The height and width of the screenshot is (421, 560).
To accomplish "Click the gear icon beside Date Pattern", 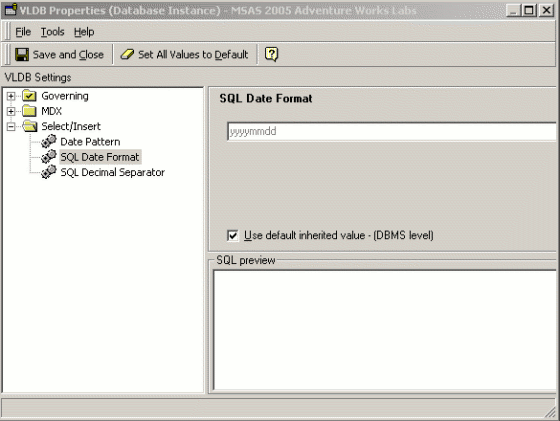I will coord(49,141).
